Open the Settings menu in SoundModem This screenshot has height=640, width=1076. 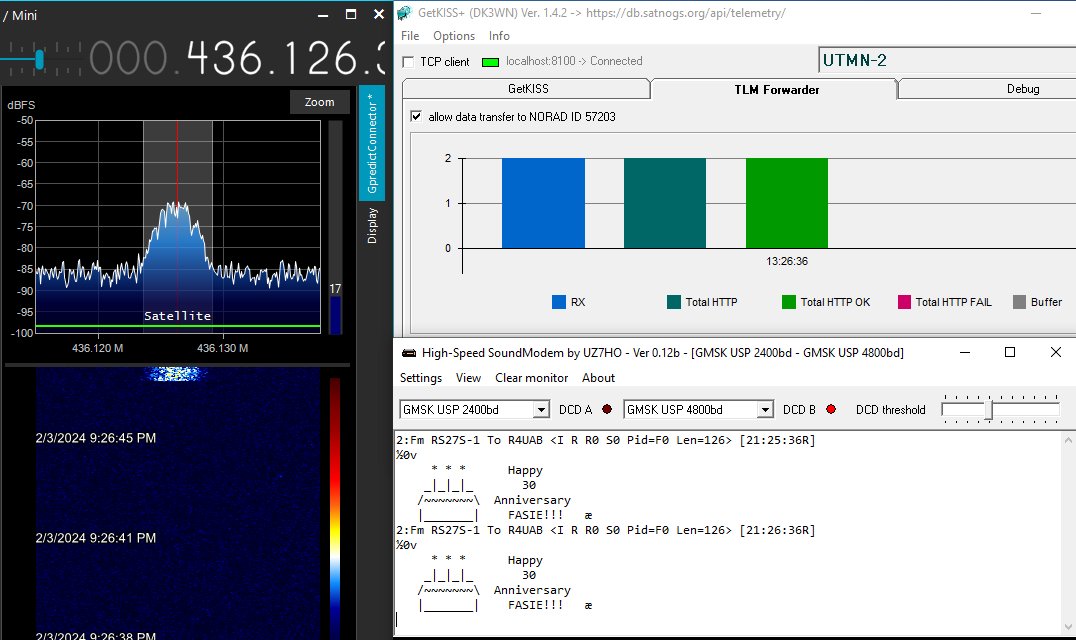[421, 378]
